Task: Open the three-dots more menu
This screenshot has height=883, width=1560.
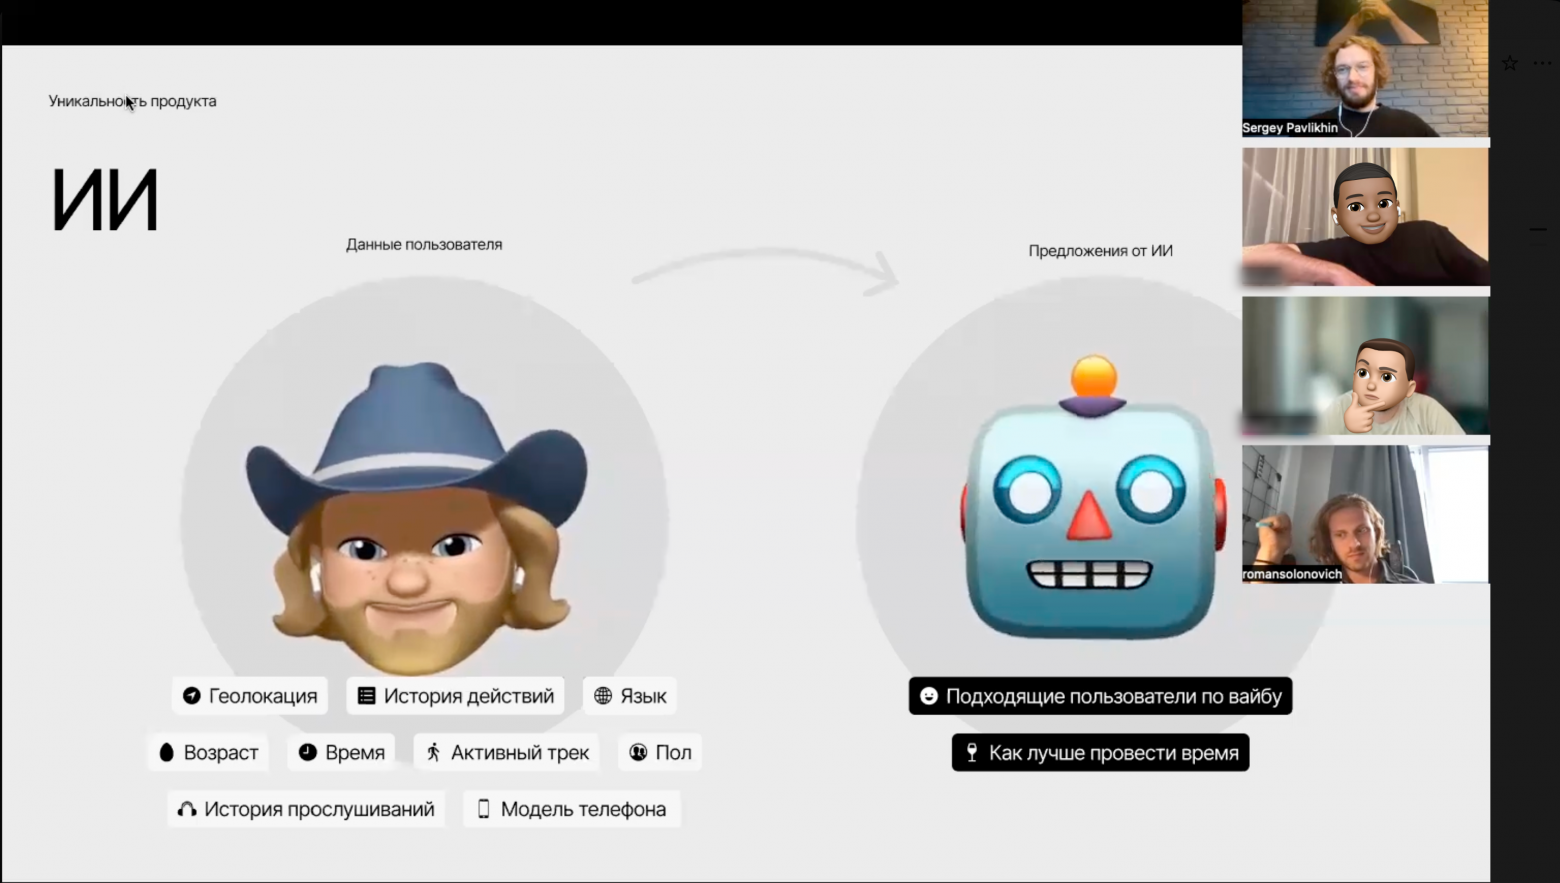Action: pos(1543,63)
